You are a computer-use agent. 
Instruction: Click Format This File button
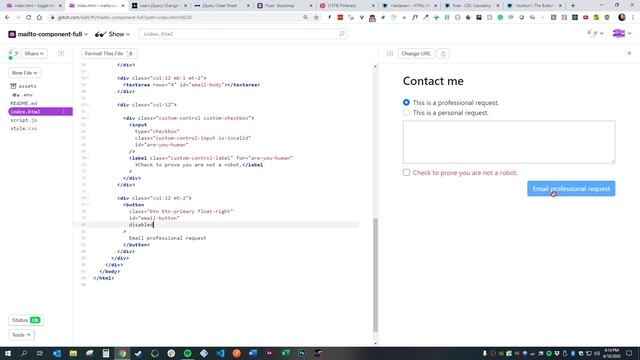(x=109, y=53)
